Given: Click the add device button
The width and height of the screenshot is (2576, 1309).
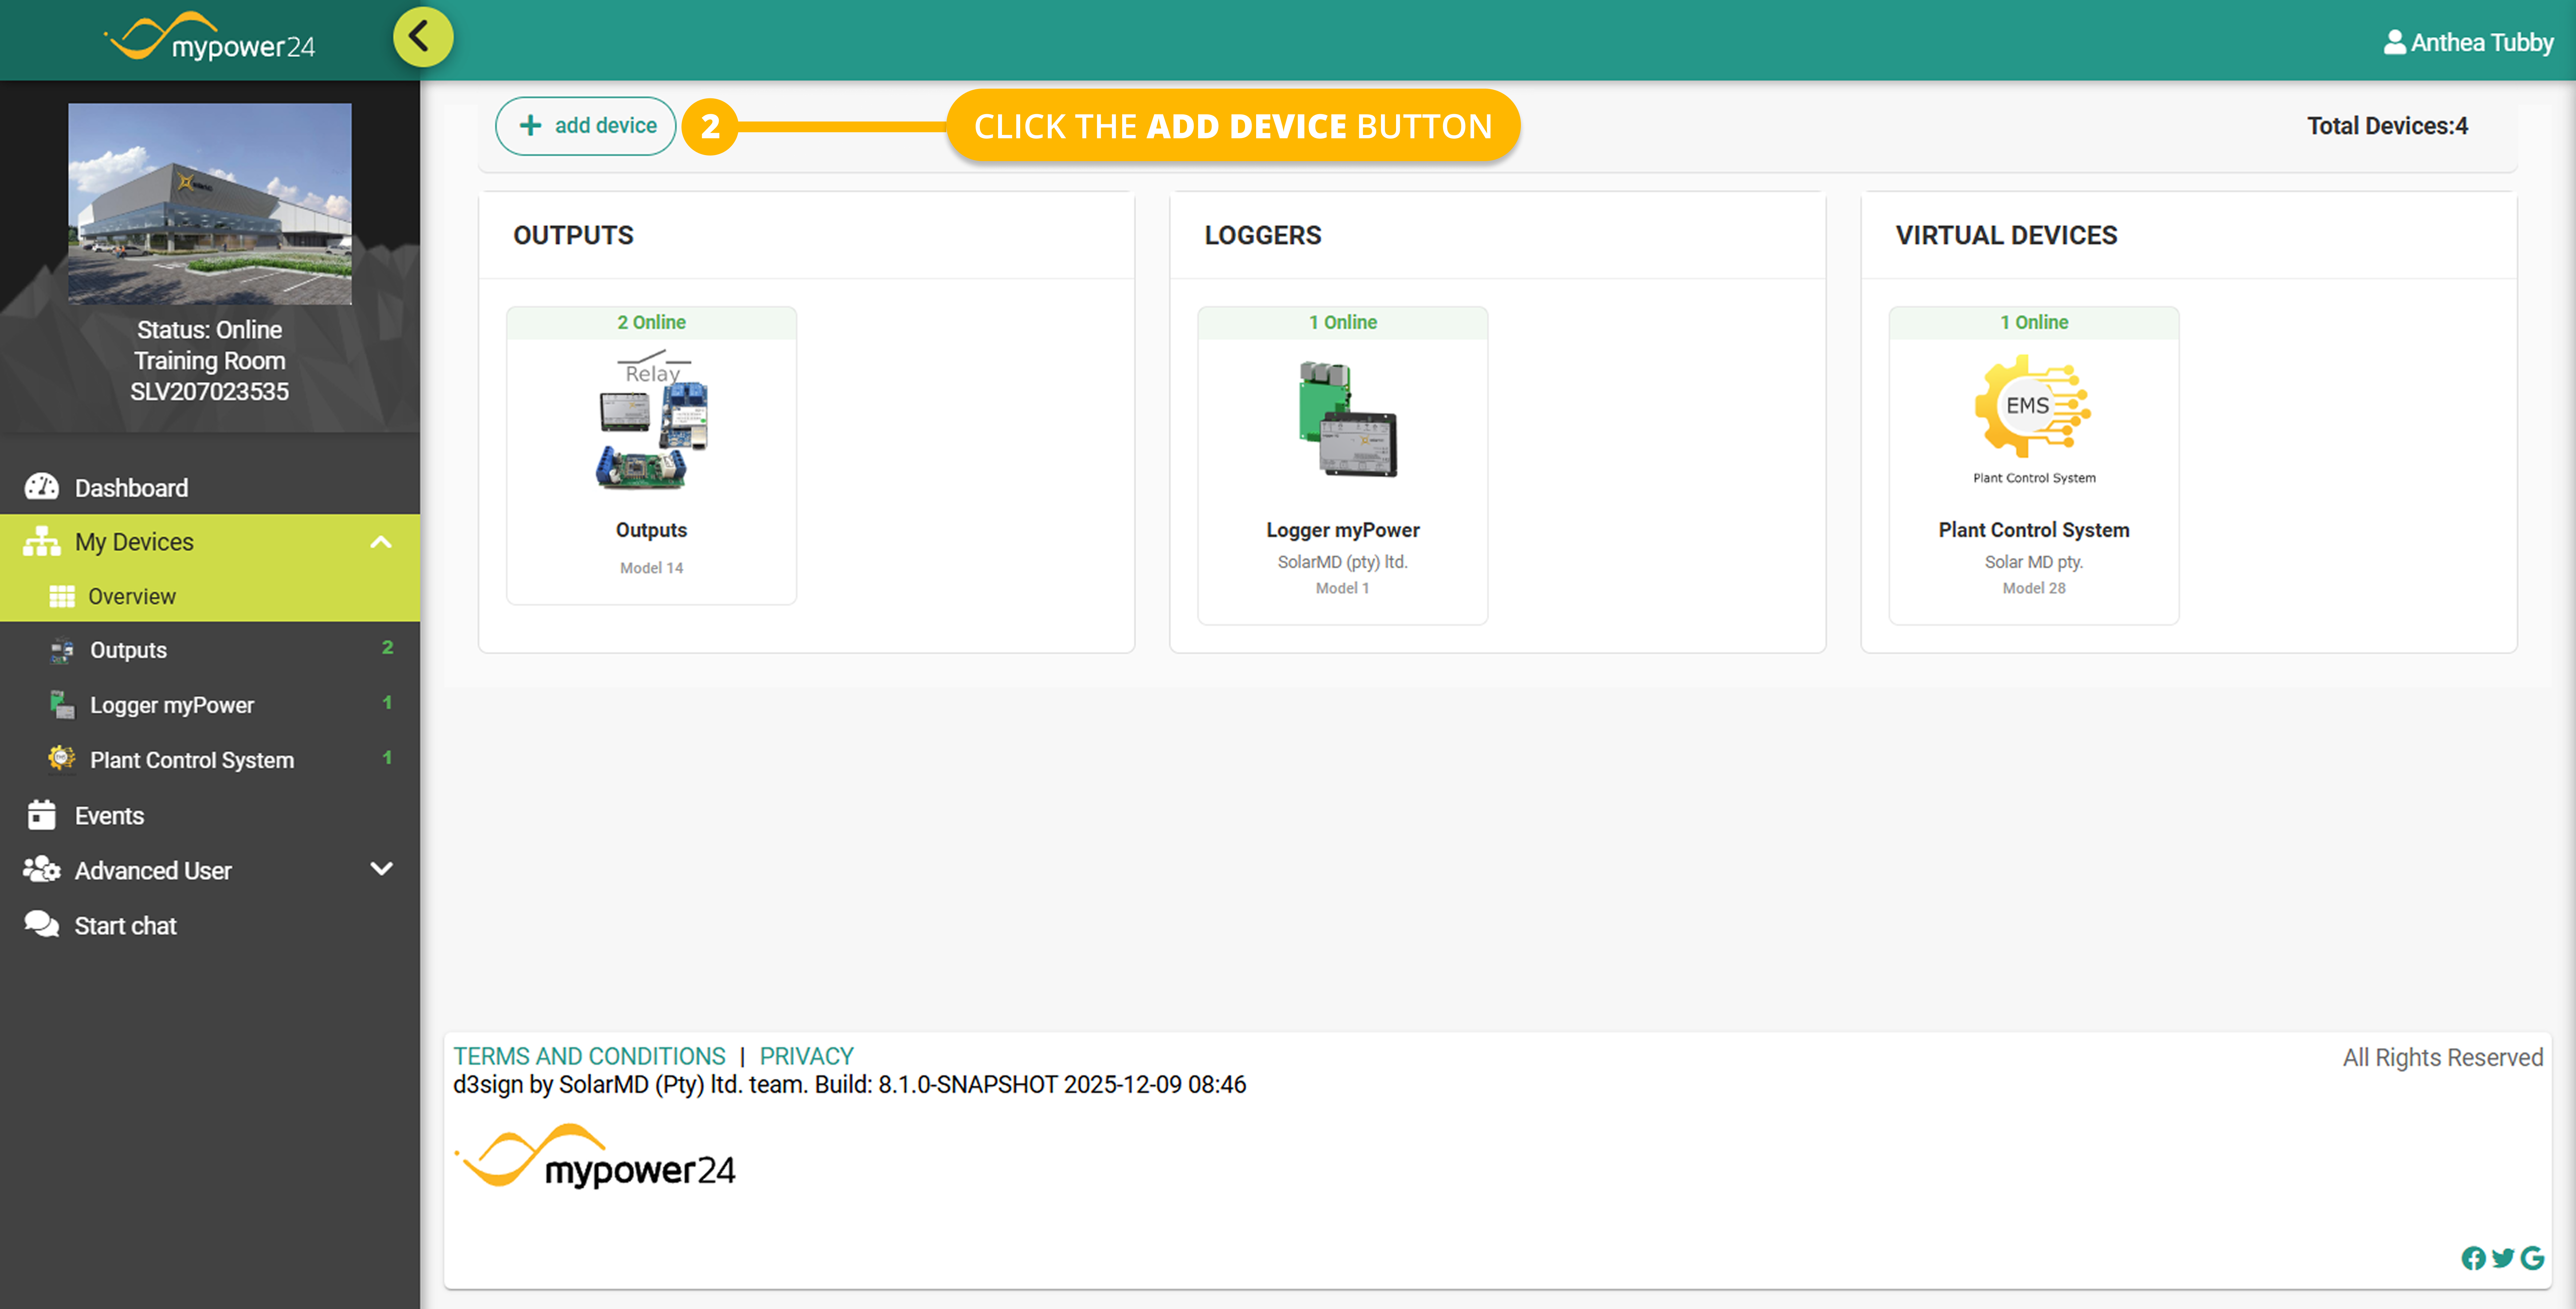Looking at the screenshot, I should [x=586, y=126].
